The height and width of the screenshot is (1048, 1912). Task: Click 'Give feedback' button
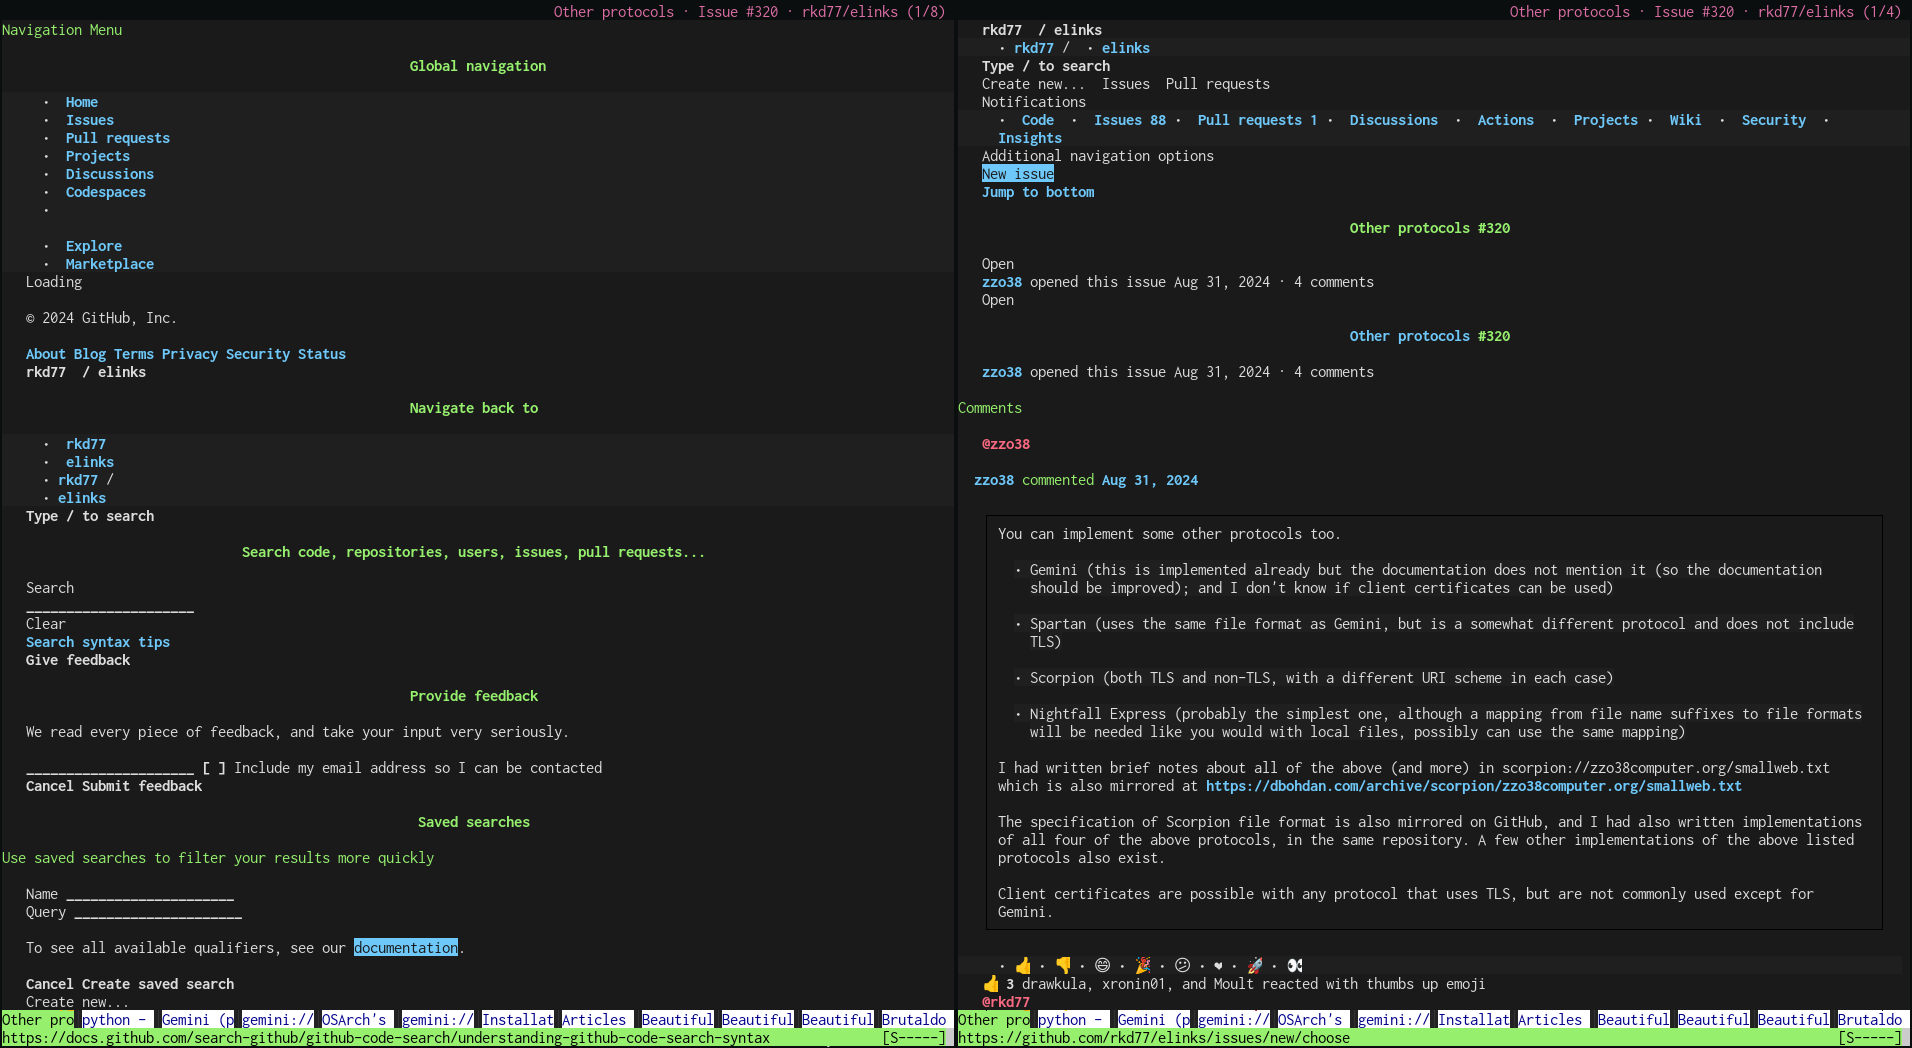click(78, 660)
